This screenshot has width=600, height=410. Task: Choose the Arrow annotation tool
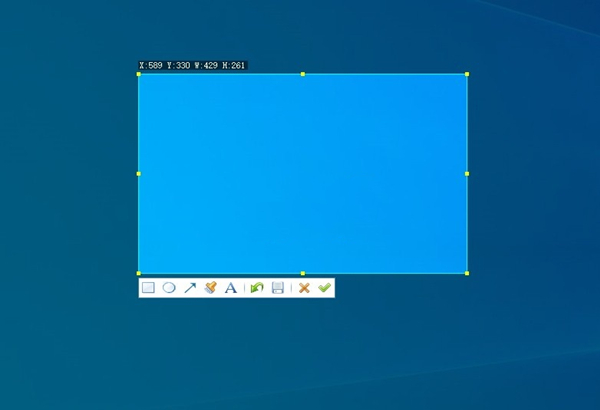pyautogui.click(x=190, y=288)
